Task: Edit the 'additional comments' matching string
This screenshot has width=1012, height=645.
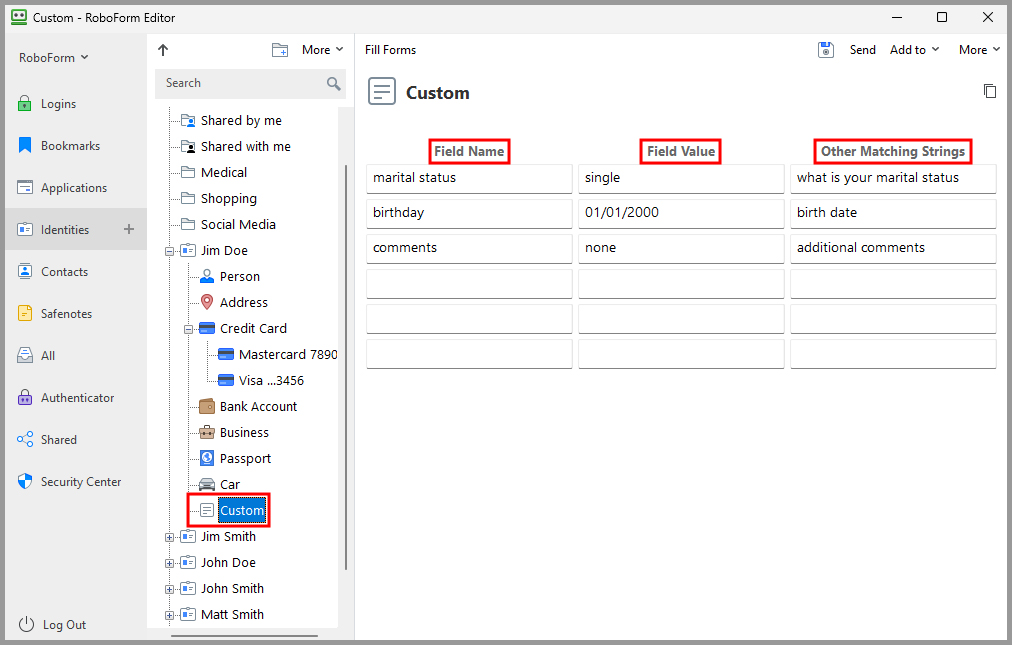Action: click(x=893, y=248)
